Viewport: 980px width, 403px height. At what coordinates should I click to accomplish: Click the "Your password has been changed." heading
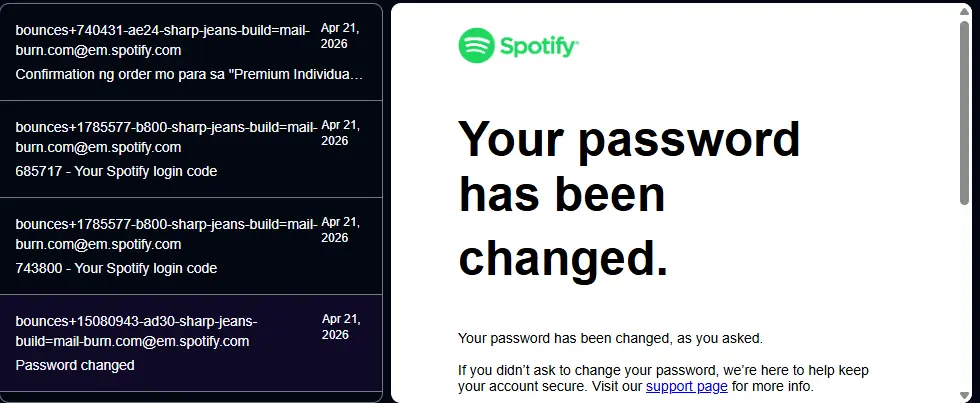pos(629,199)
